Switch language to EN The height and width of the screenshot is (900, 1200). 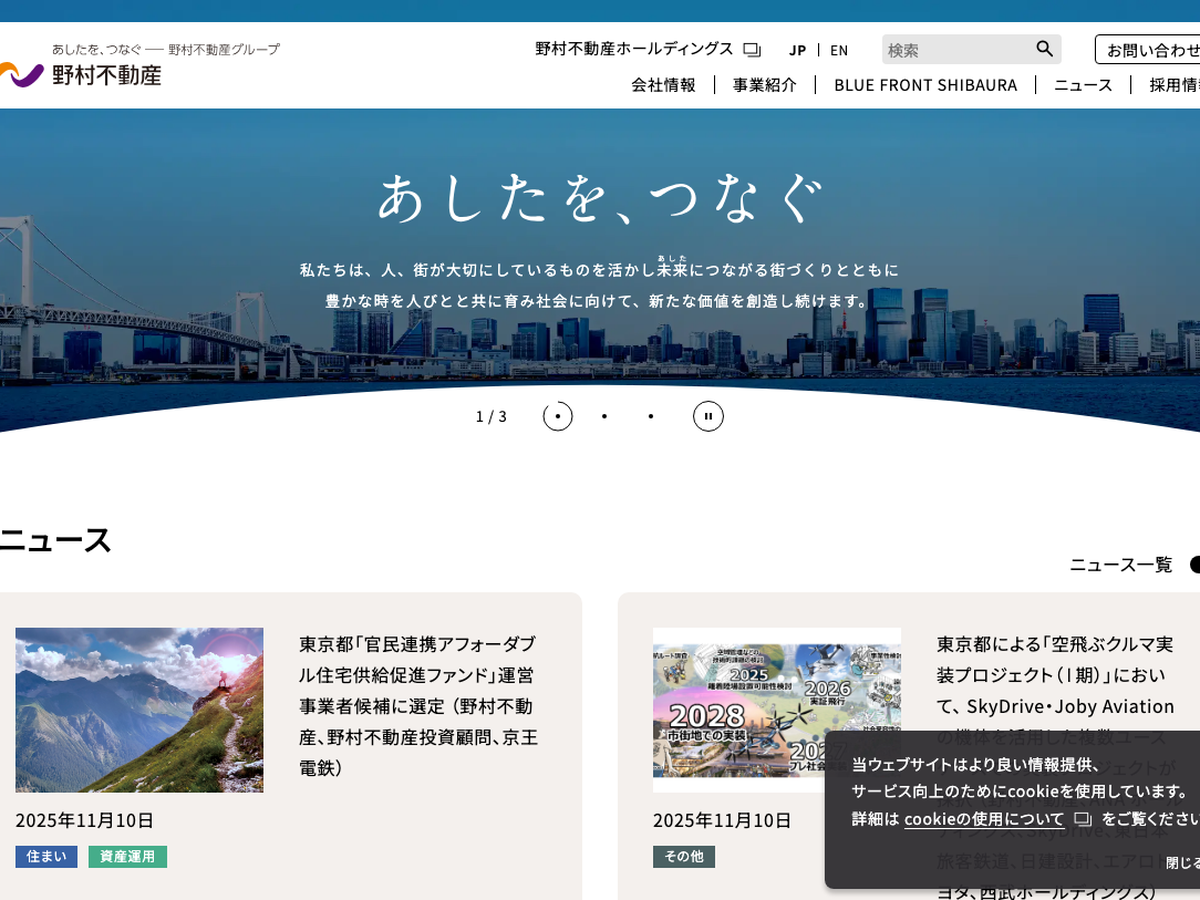click(839, 50)
